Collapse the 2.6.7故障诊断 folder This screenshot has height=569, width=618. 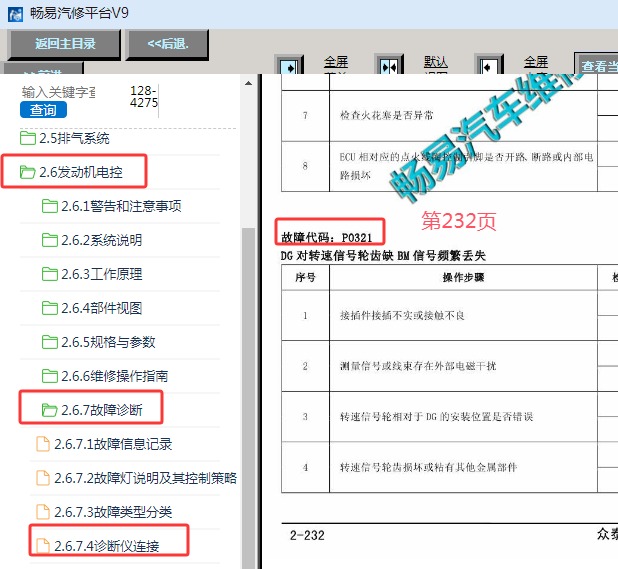tap(92, 410)
